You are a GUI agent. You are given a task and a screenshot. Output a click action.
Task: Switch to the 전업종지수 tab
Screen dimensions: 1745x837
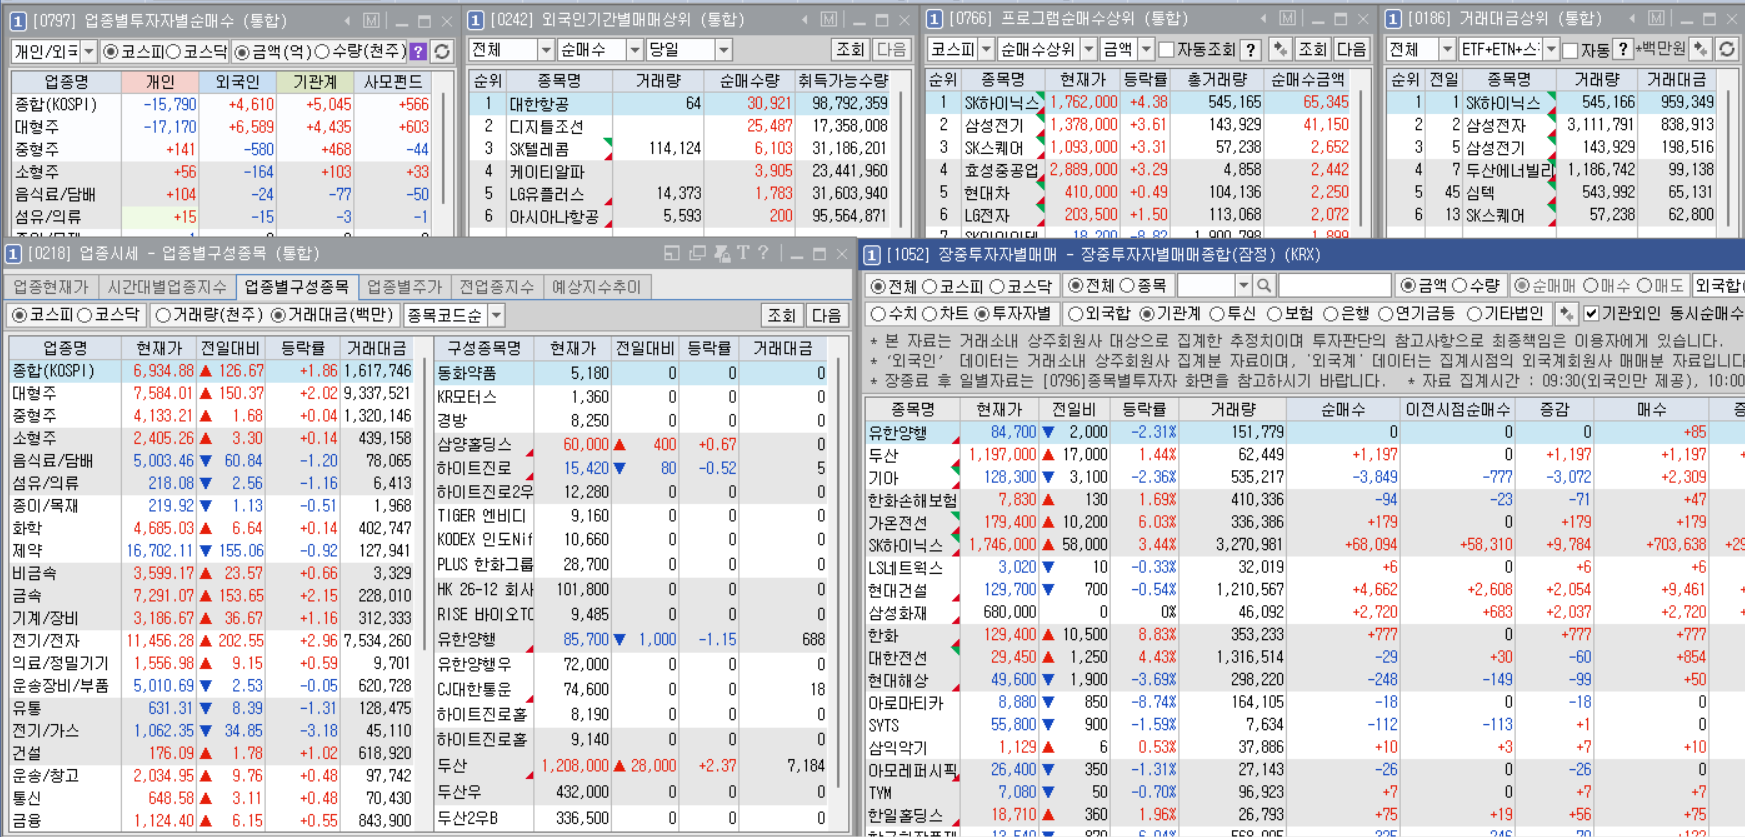(497, 287)
